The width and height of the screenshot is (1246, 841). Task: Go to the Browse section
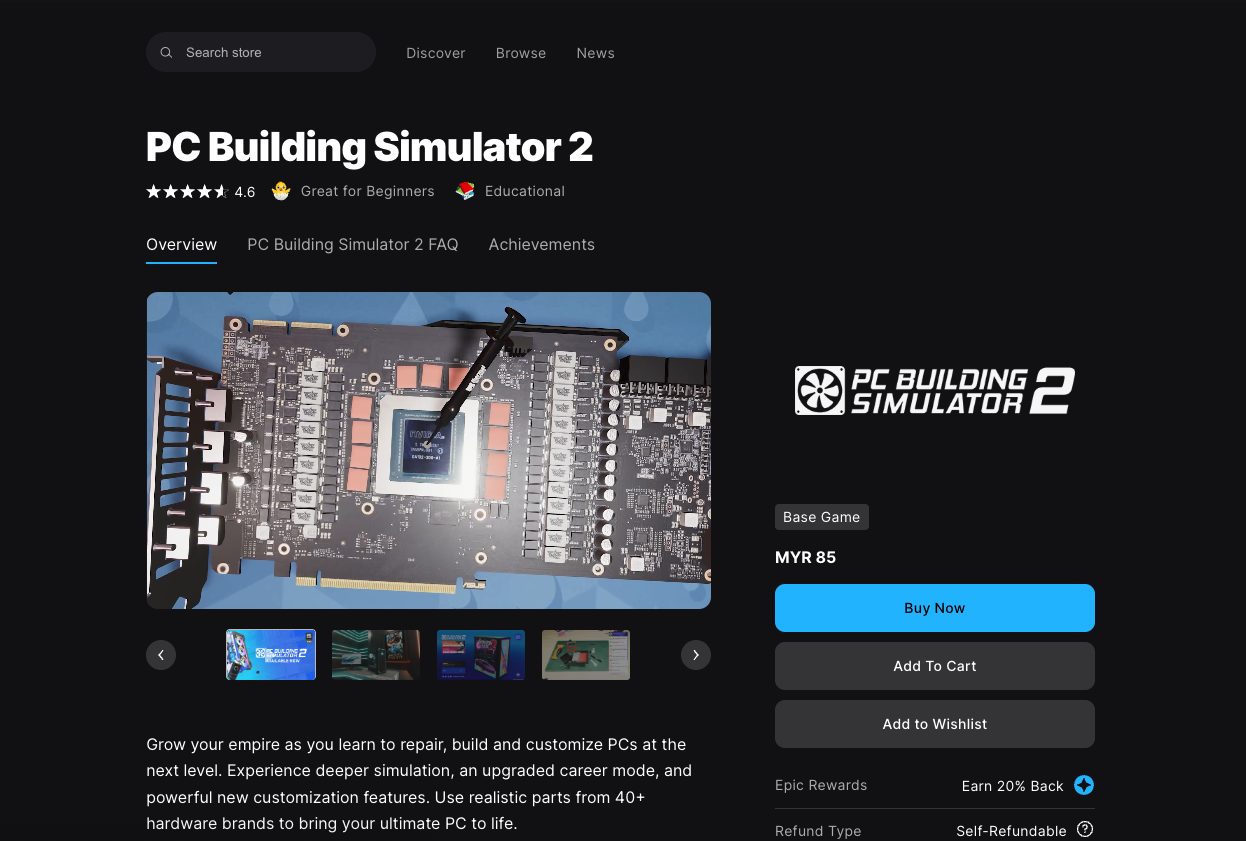point(521,53)
